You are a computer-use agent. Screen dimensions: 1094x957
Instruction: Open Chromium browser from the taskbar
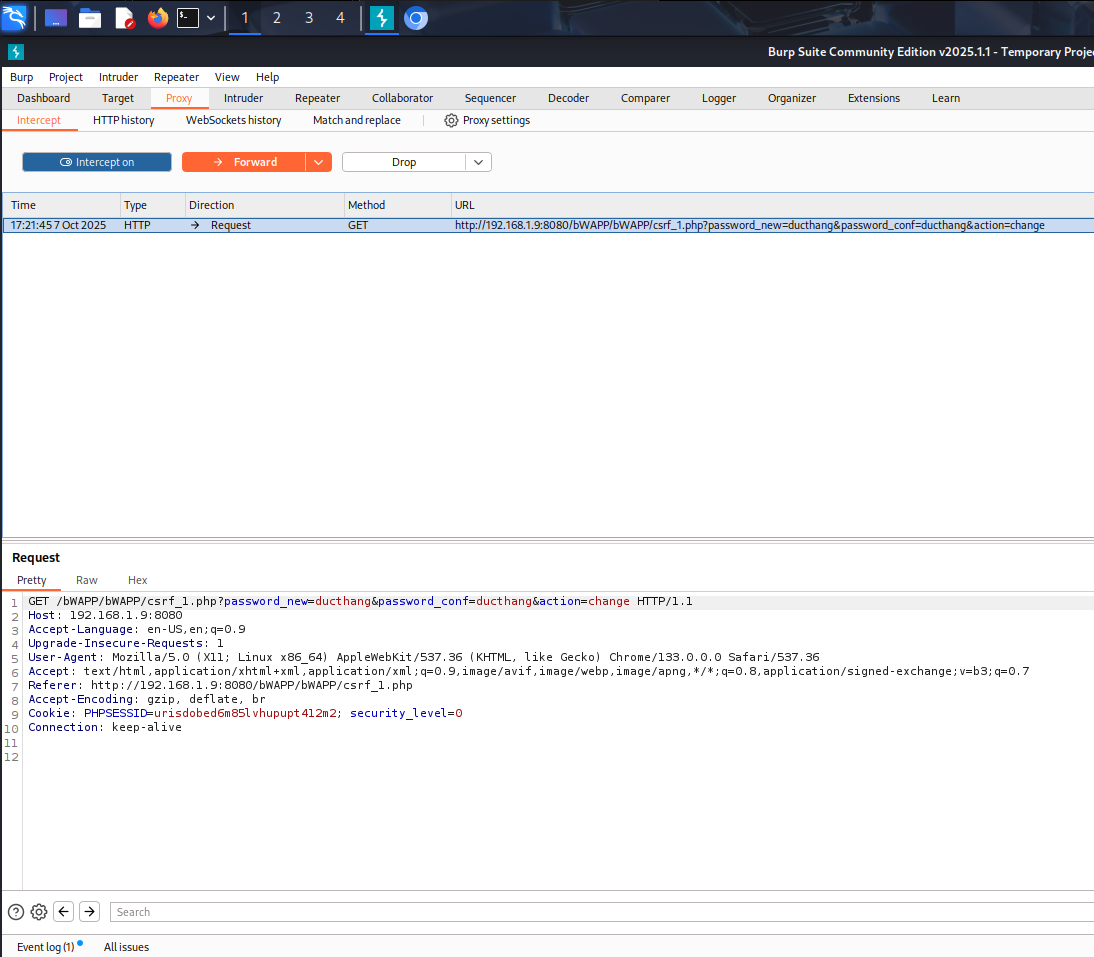[416, 18]
